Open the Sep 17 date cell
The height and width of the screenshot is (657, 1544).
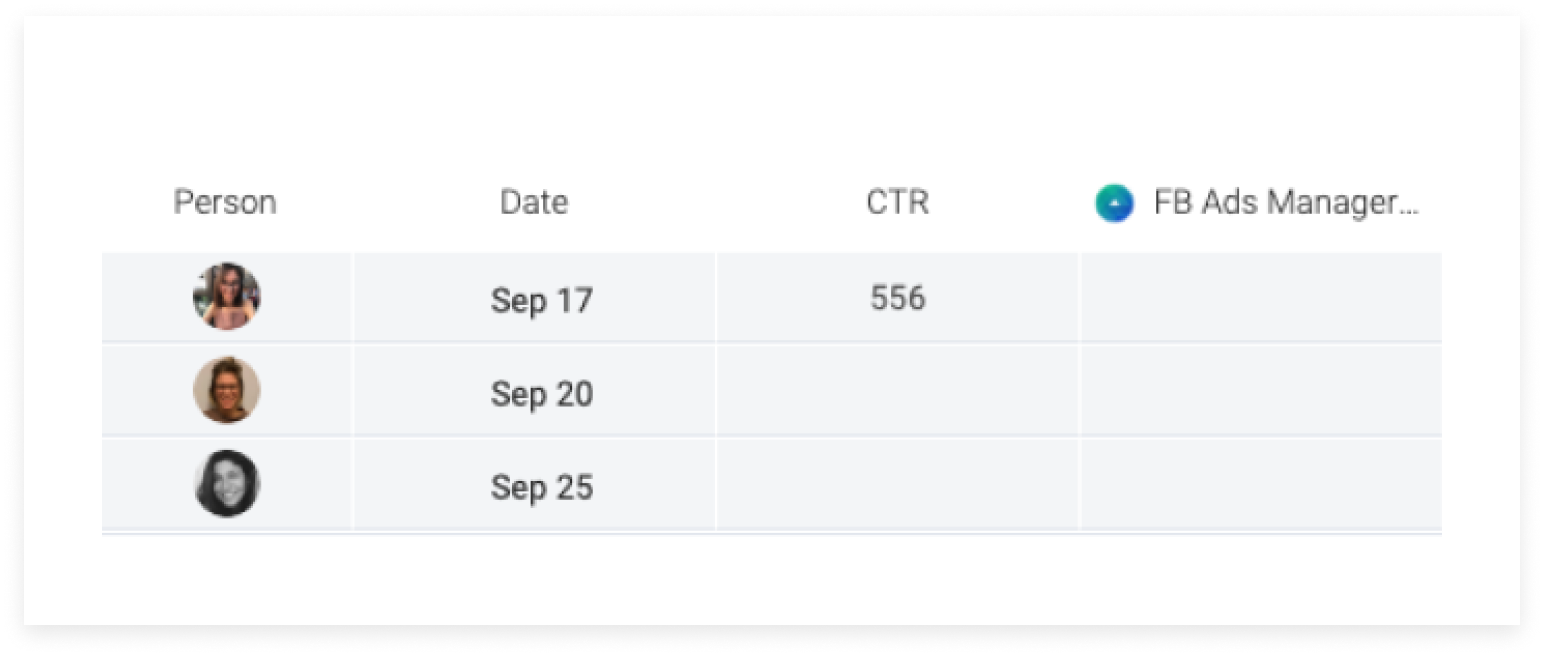[535, 298]
